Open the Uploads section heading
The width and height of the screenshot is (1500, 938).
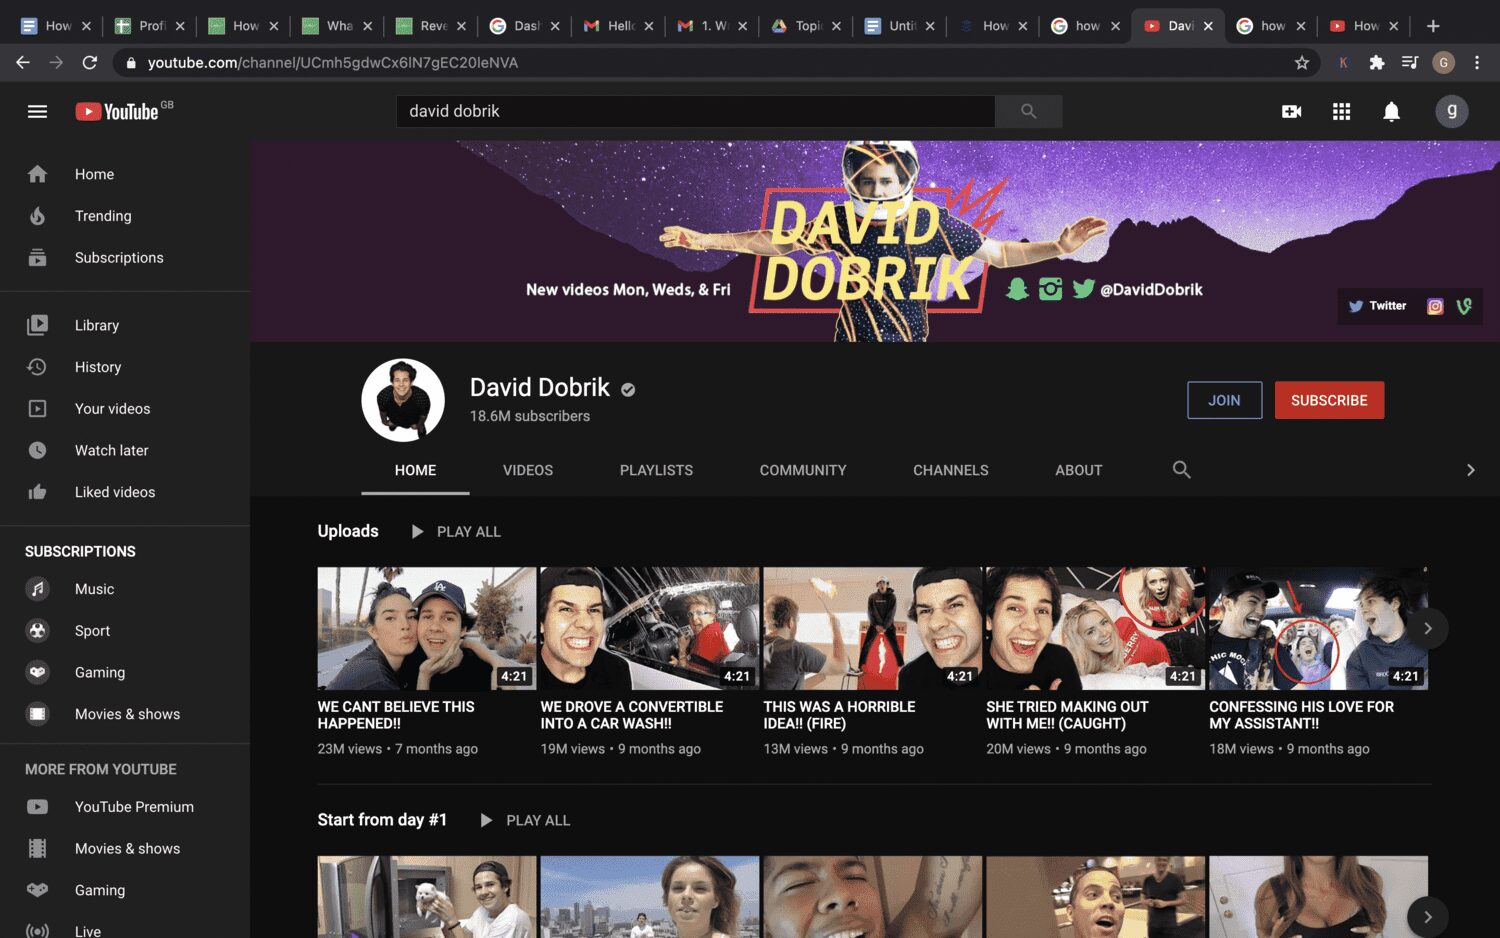348,531
